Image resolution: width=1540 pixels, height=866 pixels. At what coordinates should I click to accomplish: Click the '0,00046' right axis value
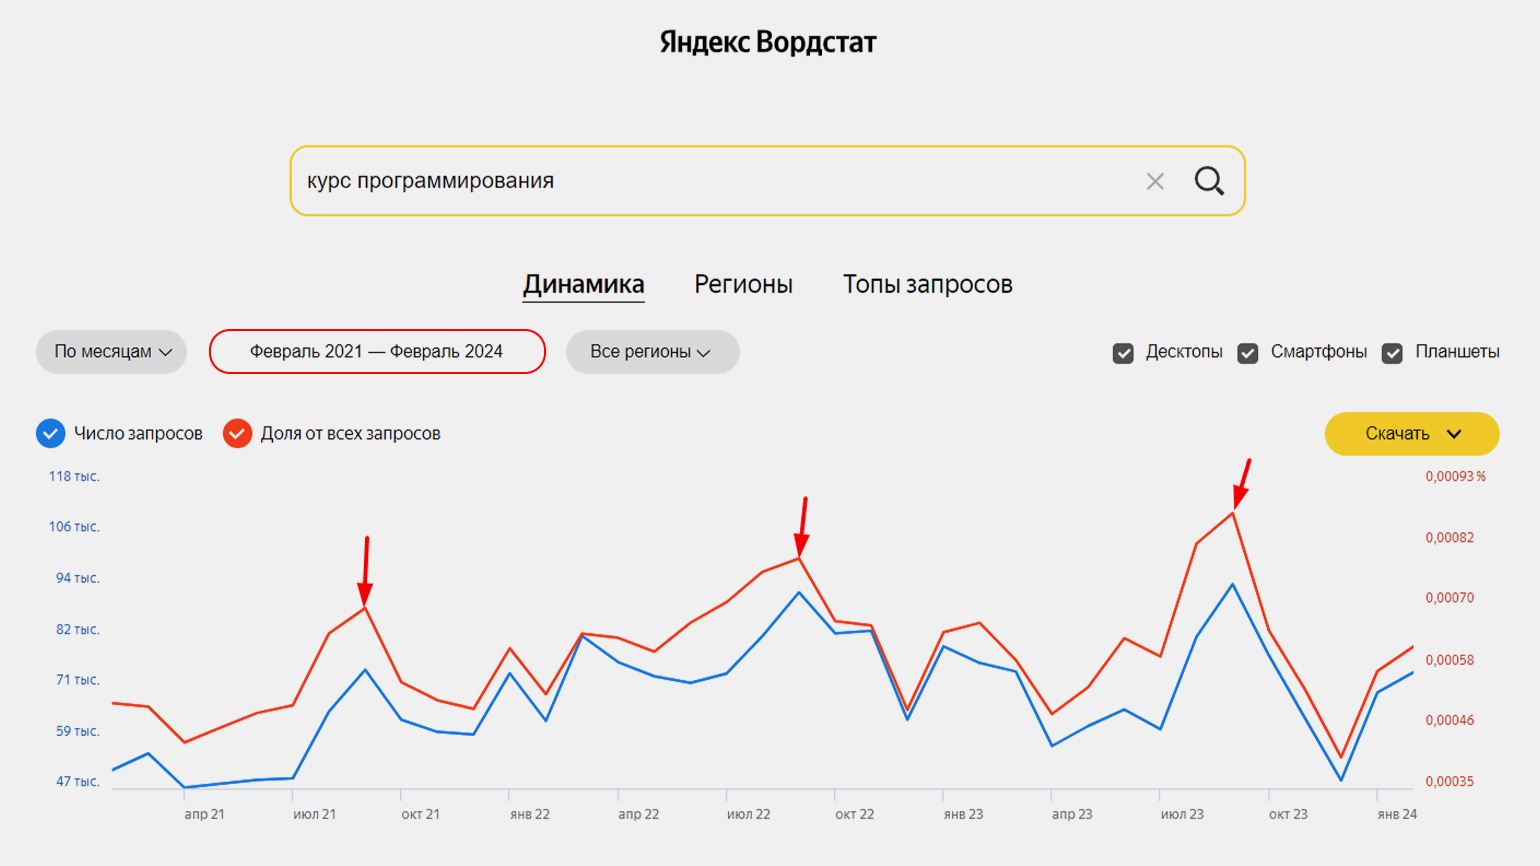pyautogui.click(x=1450, y=720)
